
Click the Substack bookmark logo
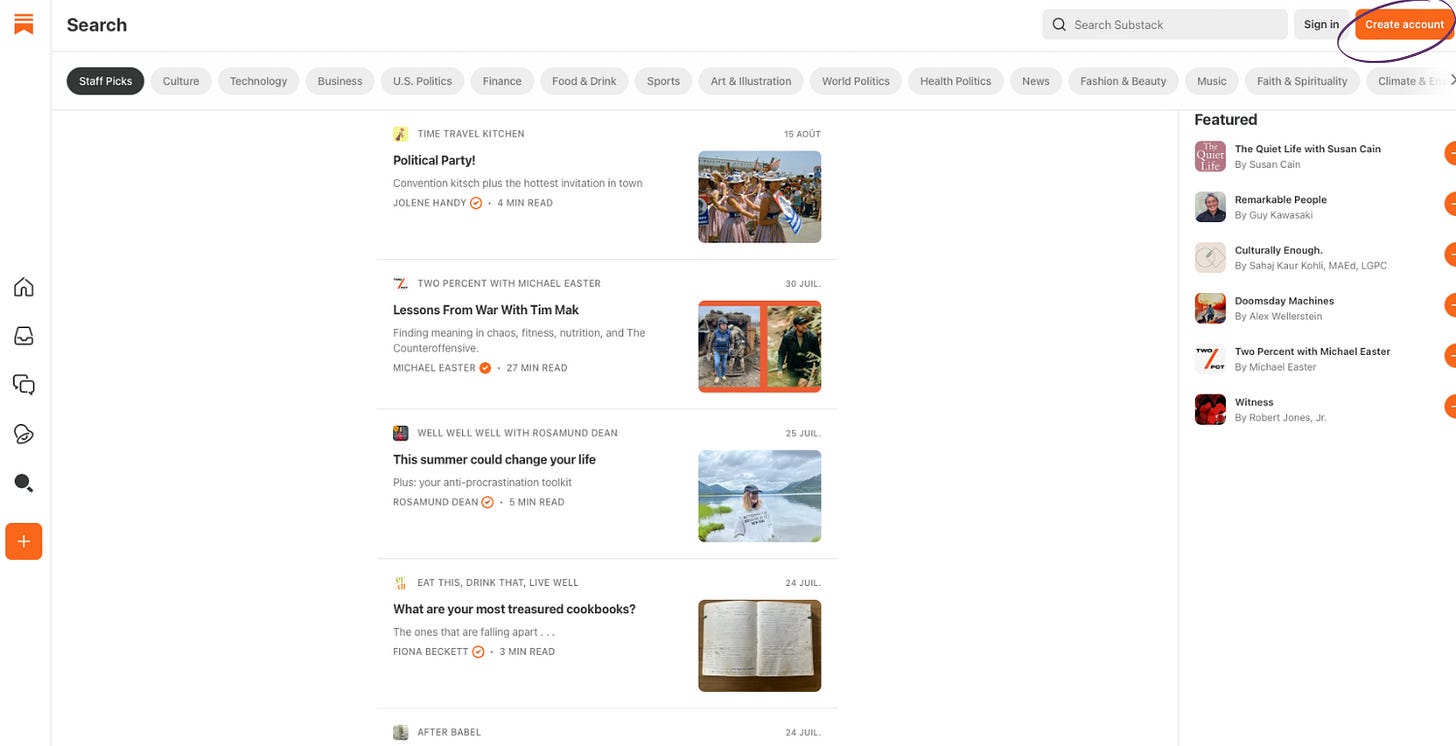(x=24, y=24)
